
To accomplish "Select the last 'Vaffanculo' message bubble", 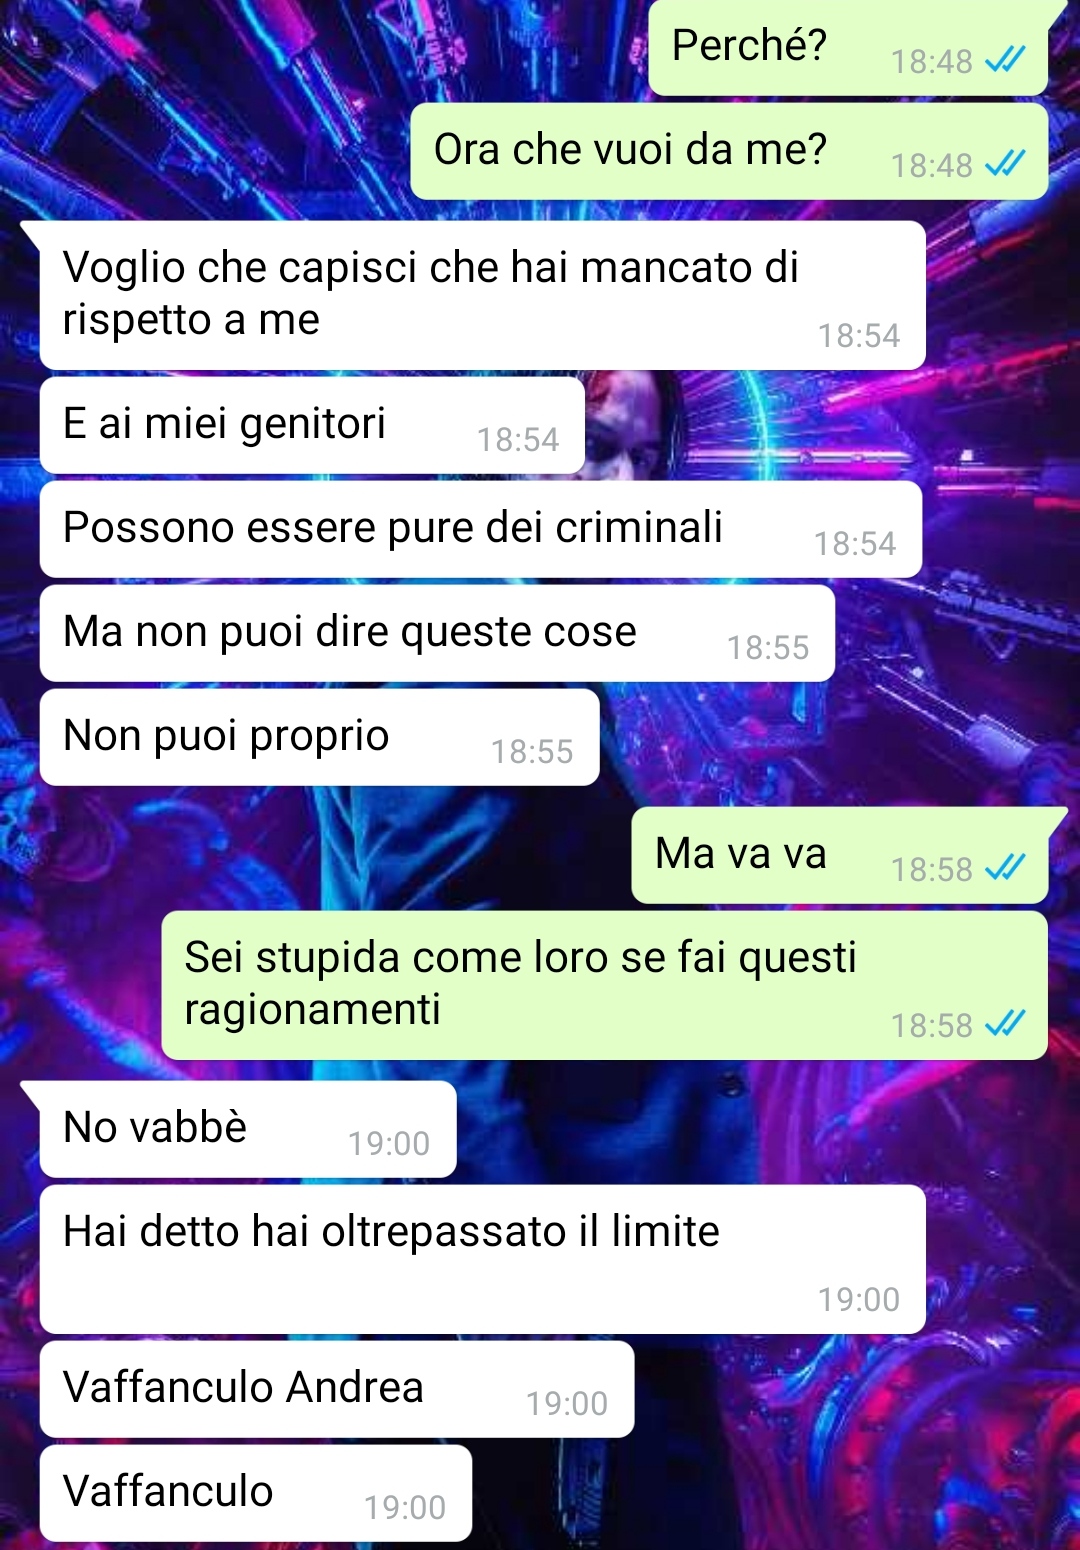I will [x=255, y=1493].
